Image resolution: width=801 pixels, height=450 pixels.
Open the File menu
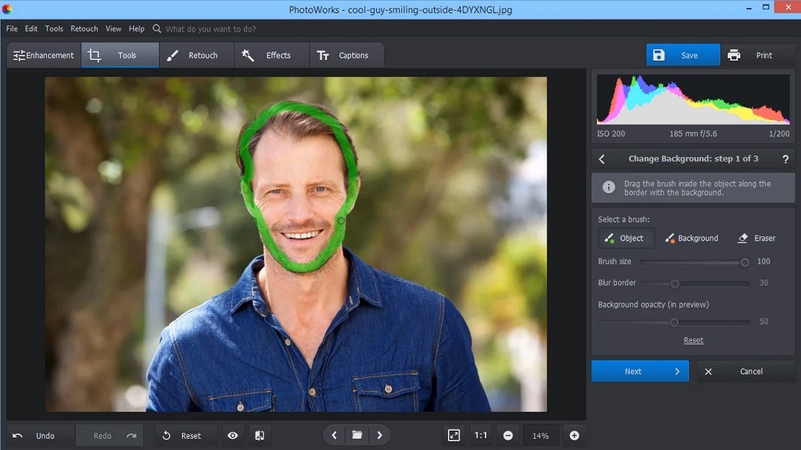(x=12, y=29)
